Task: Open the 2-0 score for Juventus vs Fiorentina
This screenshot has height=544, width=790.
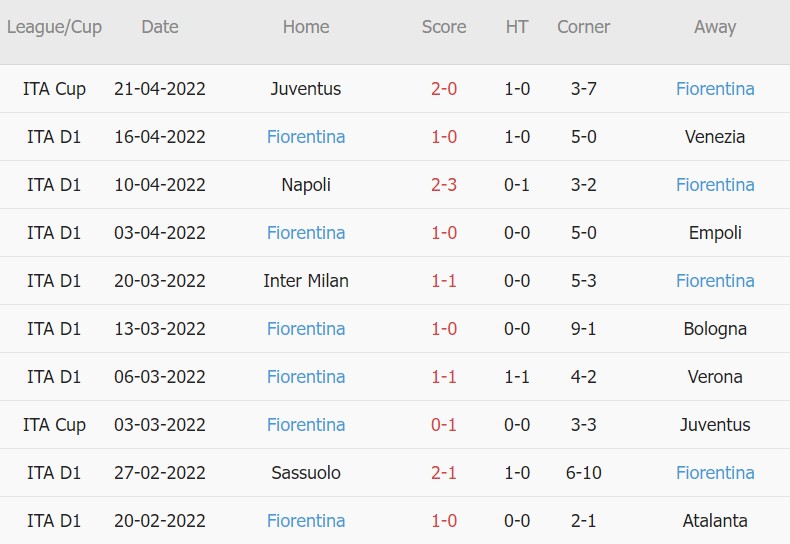Action: tap(444, 89)
